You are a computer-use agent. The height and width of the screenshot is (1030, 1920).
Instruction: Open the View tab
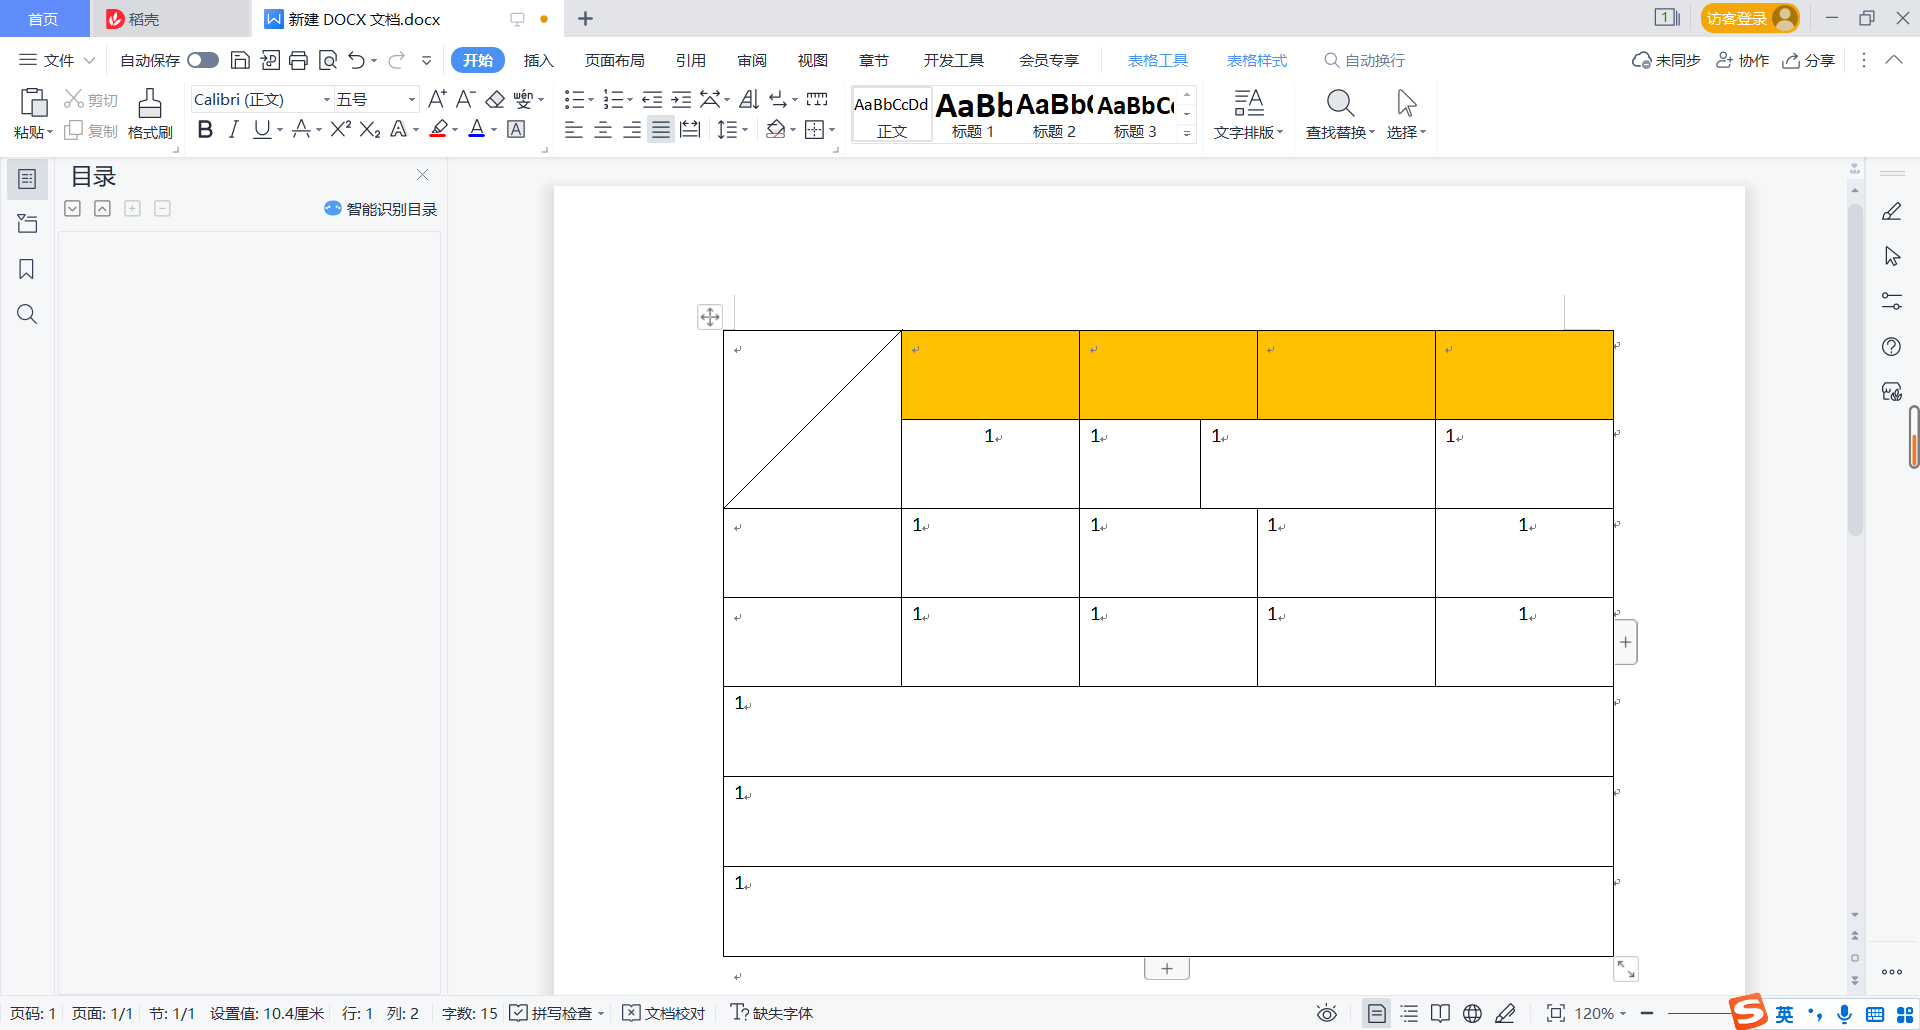tap(812, 60)
